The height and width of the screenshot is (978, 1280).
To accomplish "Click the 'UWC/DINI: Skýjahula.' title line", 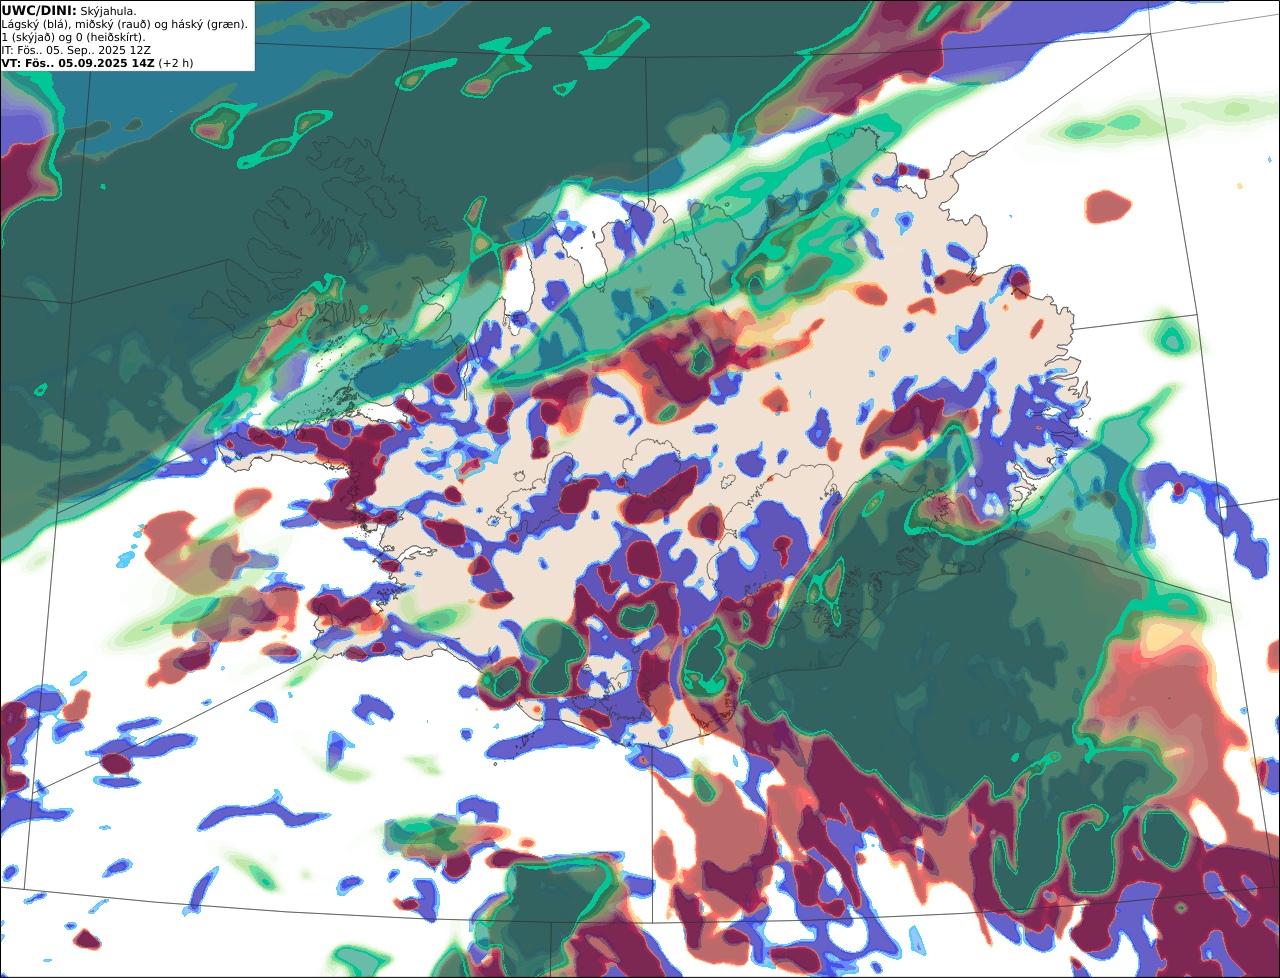I will click(x=69, y=10).
